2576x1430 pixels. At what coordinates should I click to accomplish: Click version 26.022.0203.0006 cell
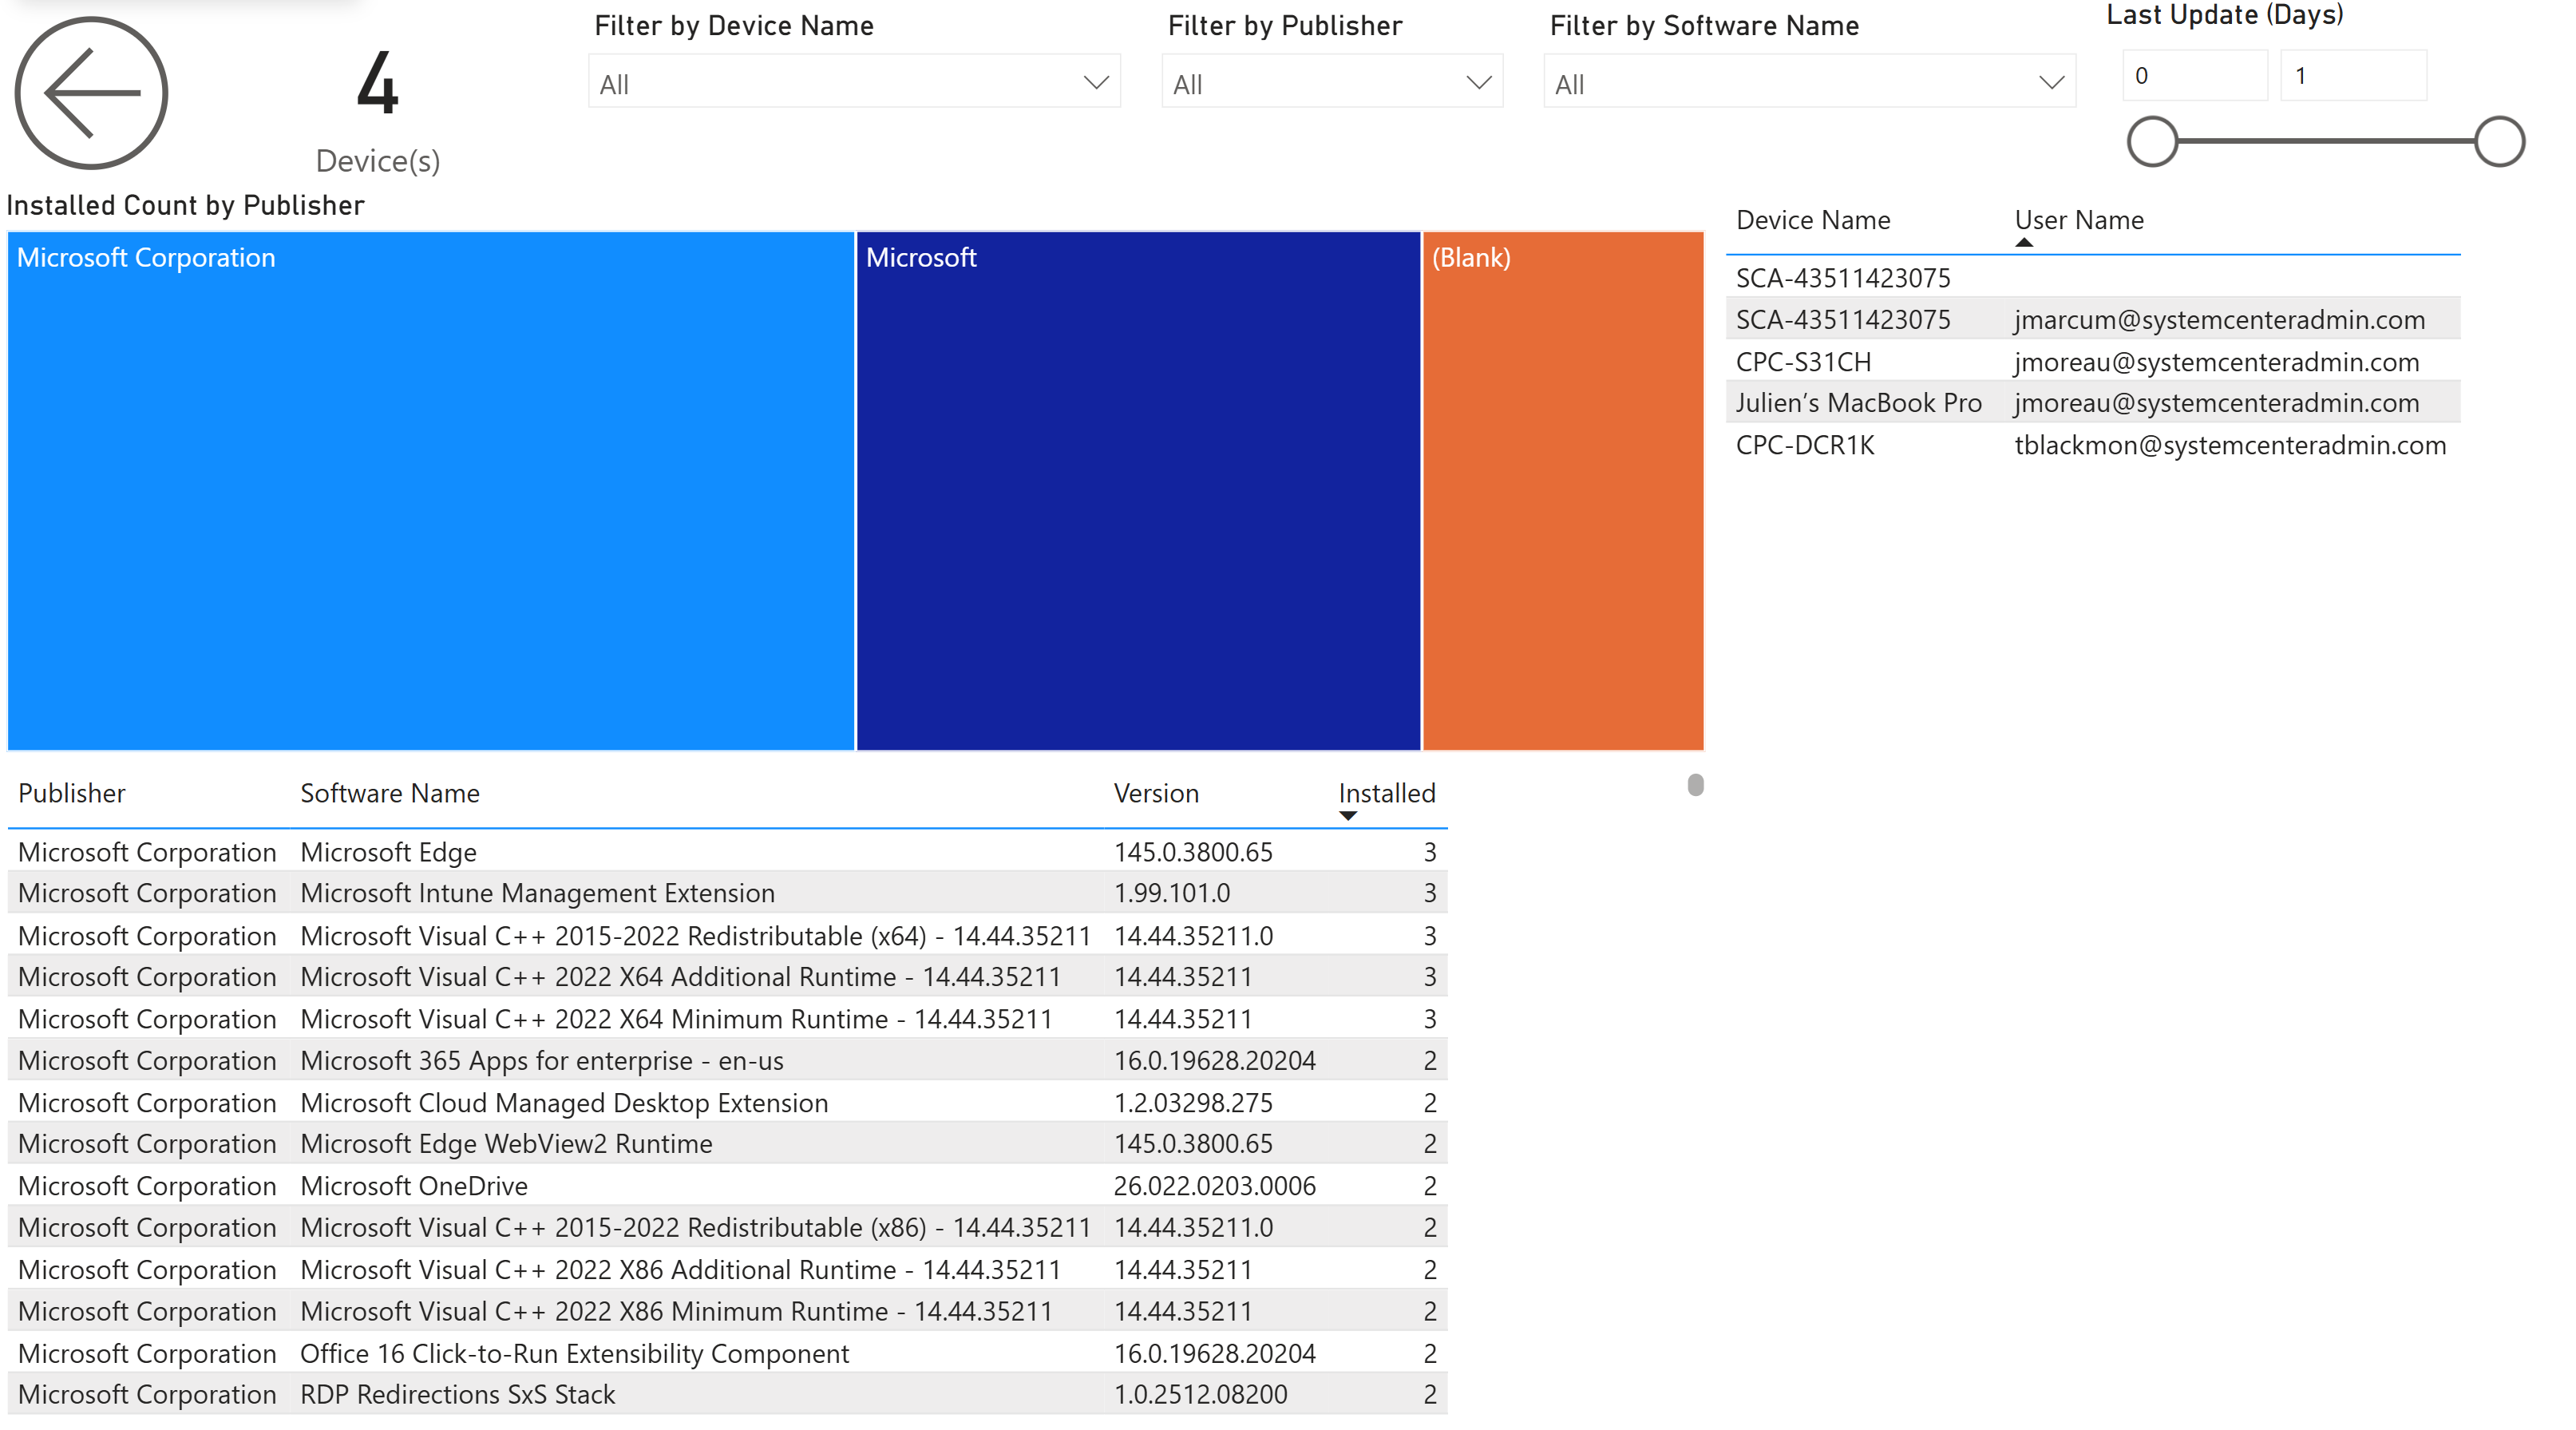[1215, 1186]
